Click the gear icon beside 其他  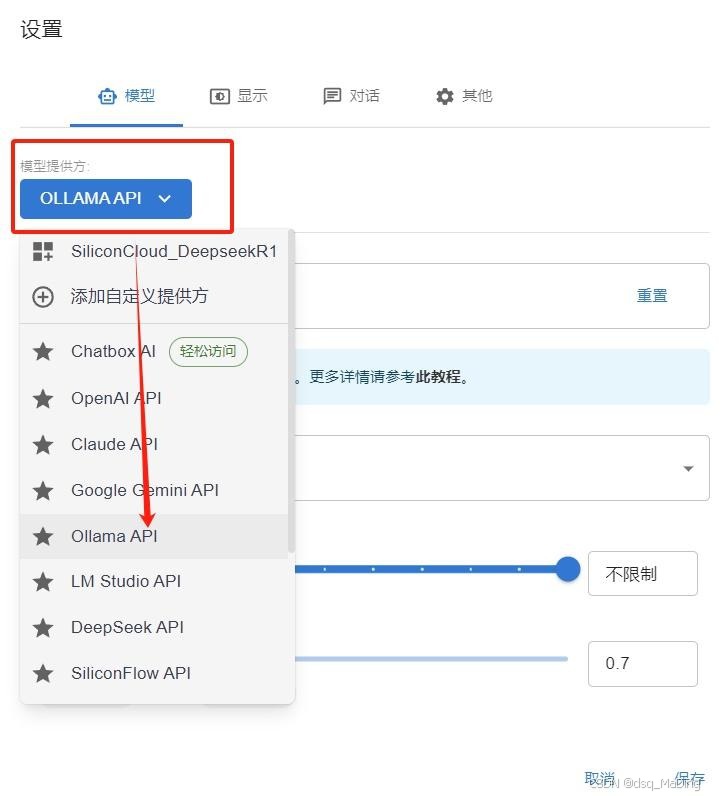[x=445, y=96]
